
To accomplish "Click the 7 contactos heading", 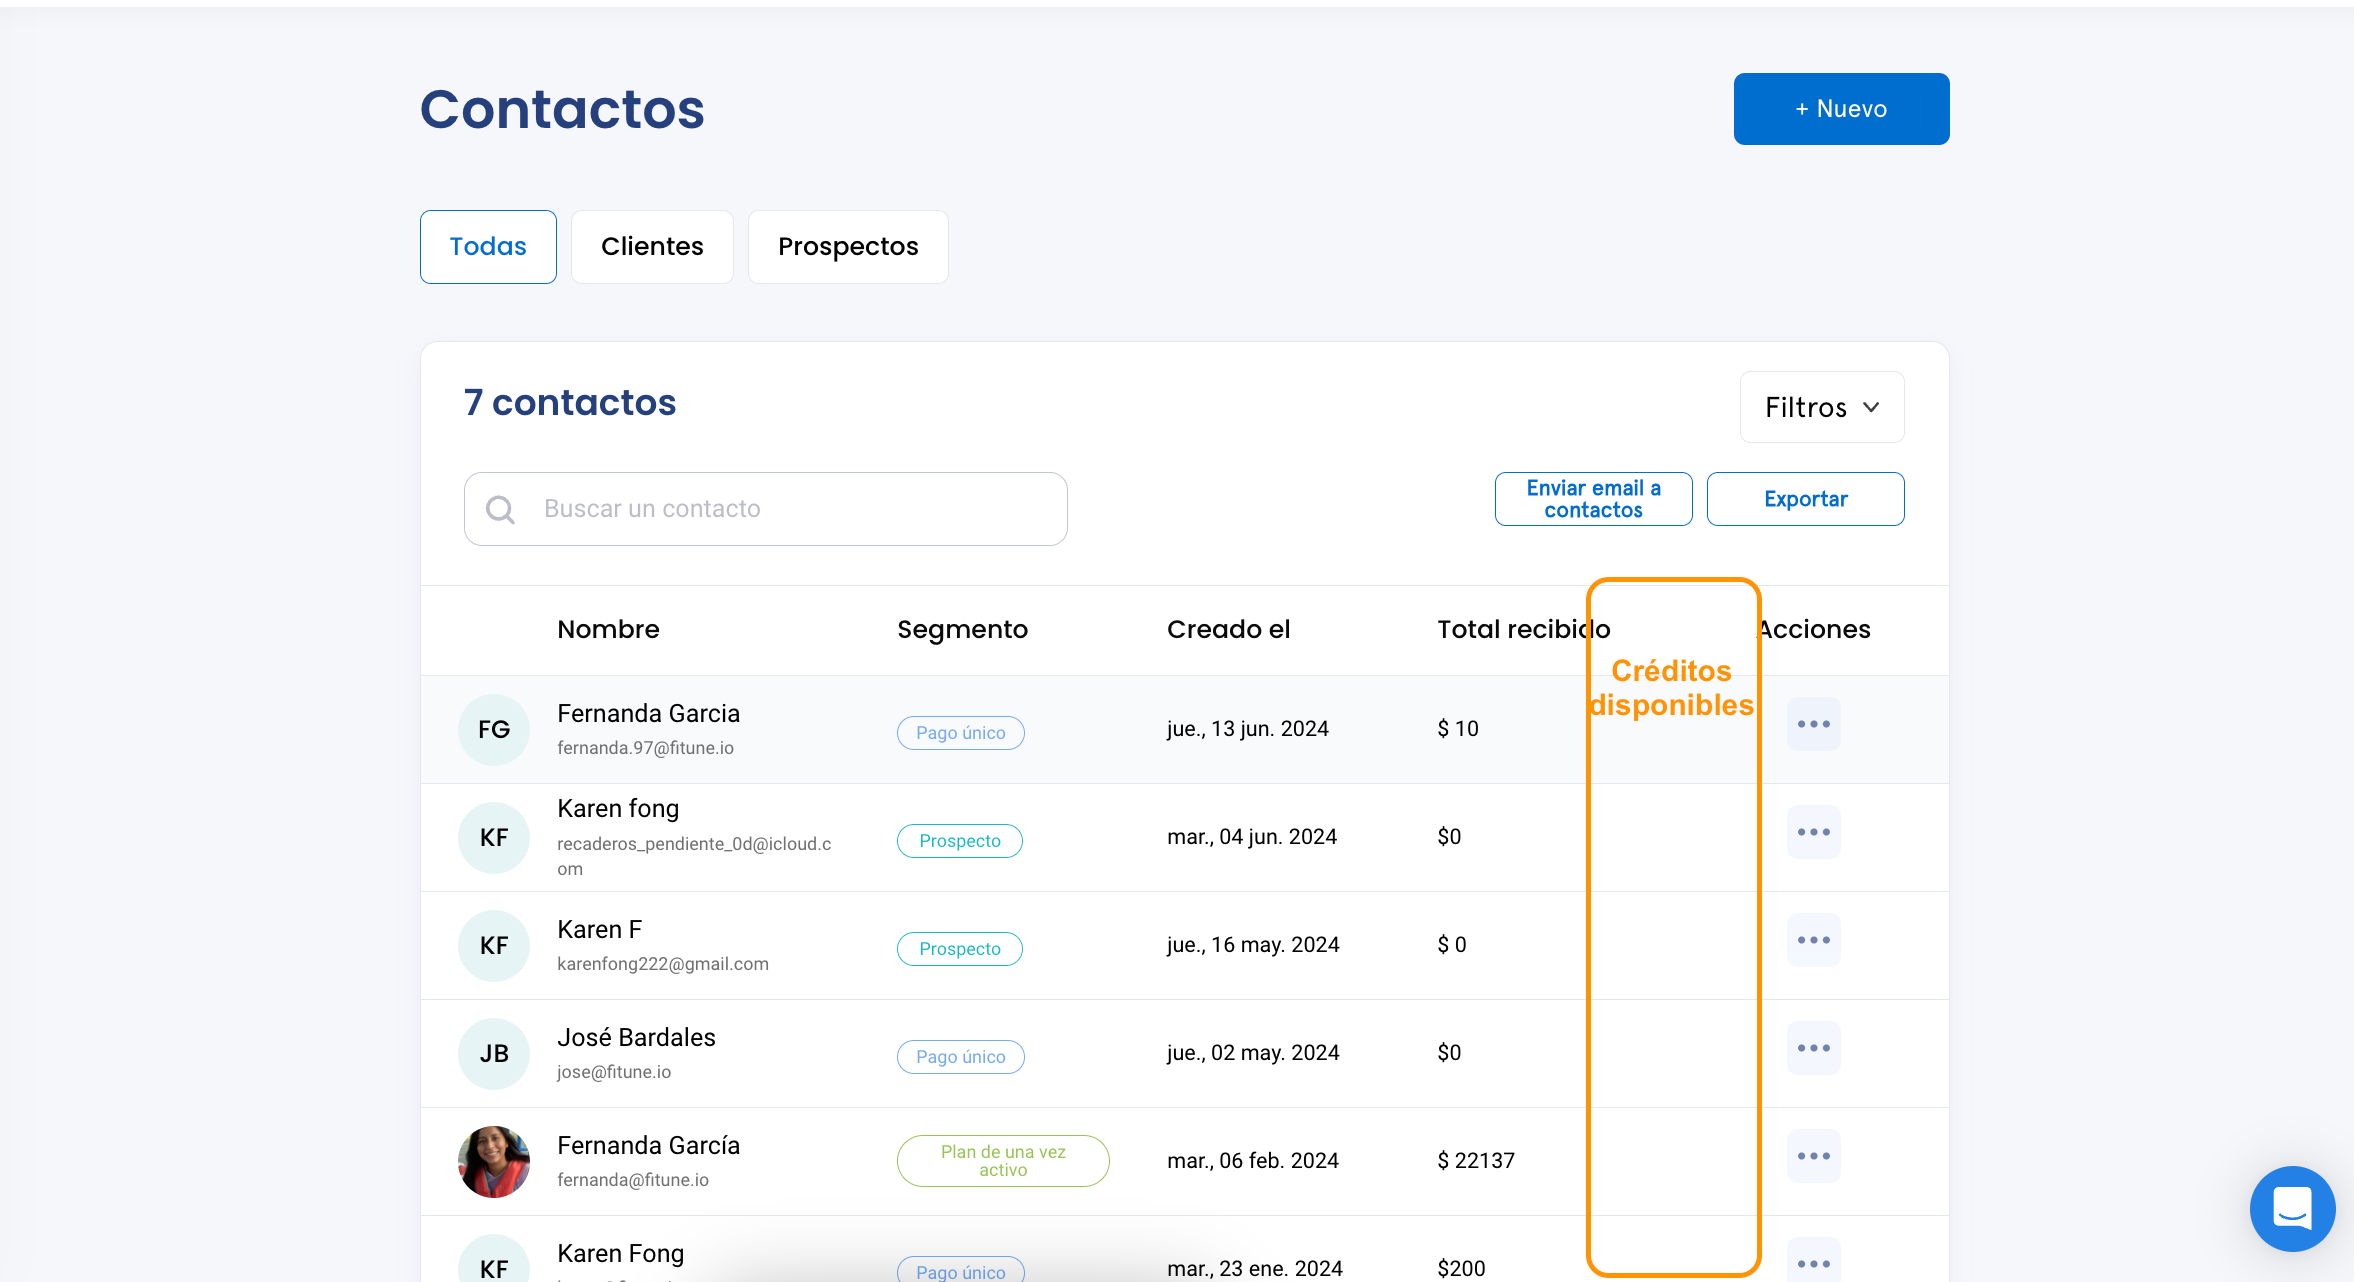I will (x=570, y=402).
